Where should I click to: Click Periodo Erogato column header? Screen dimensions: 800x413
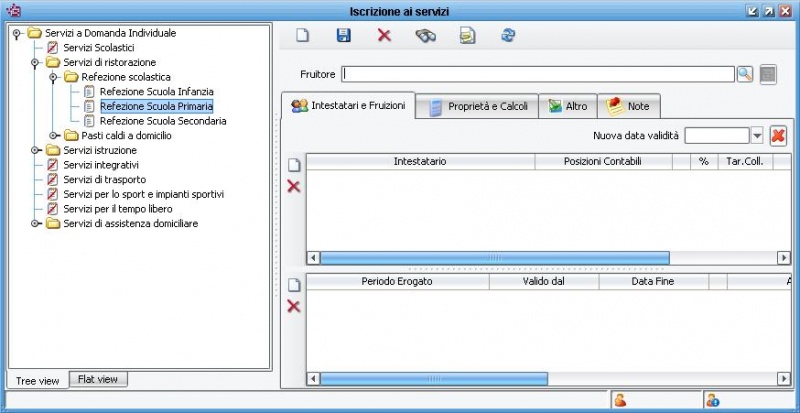pyautogui.click(x=397, y=281)
